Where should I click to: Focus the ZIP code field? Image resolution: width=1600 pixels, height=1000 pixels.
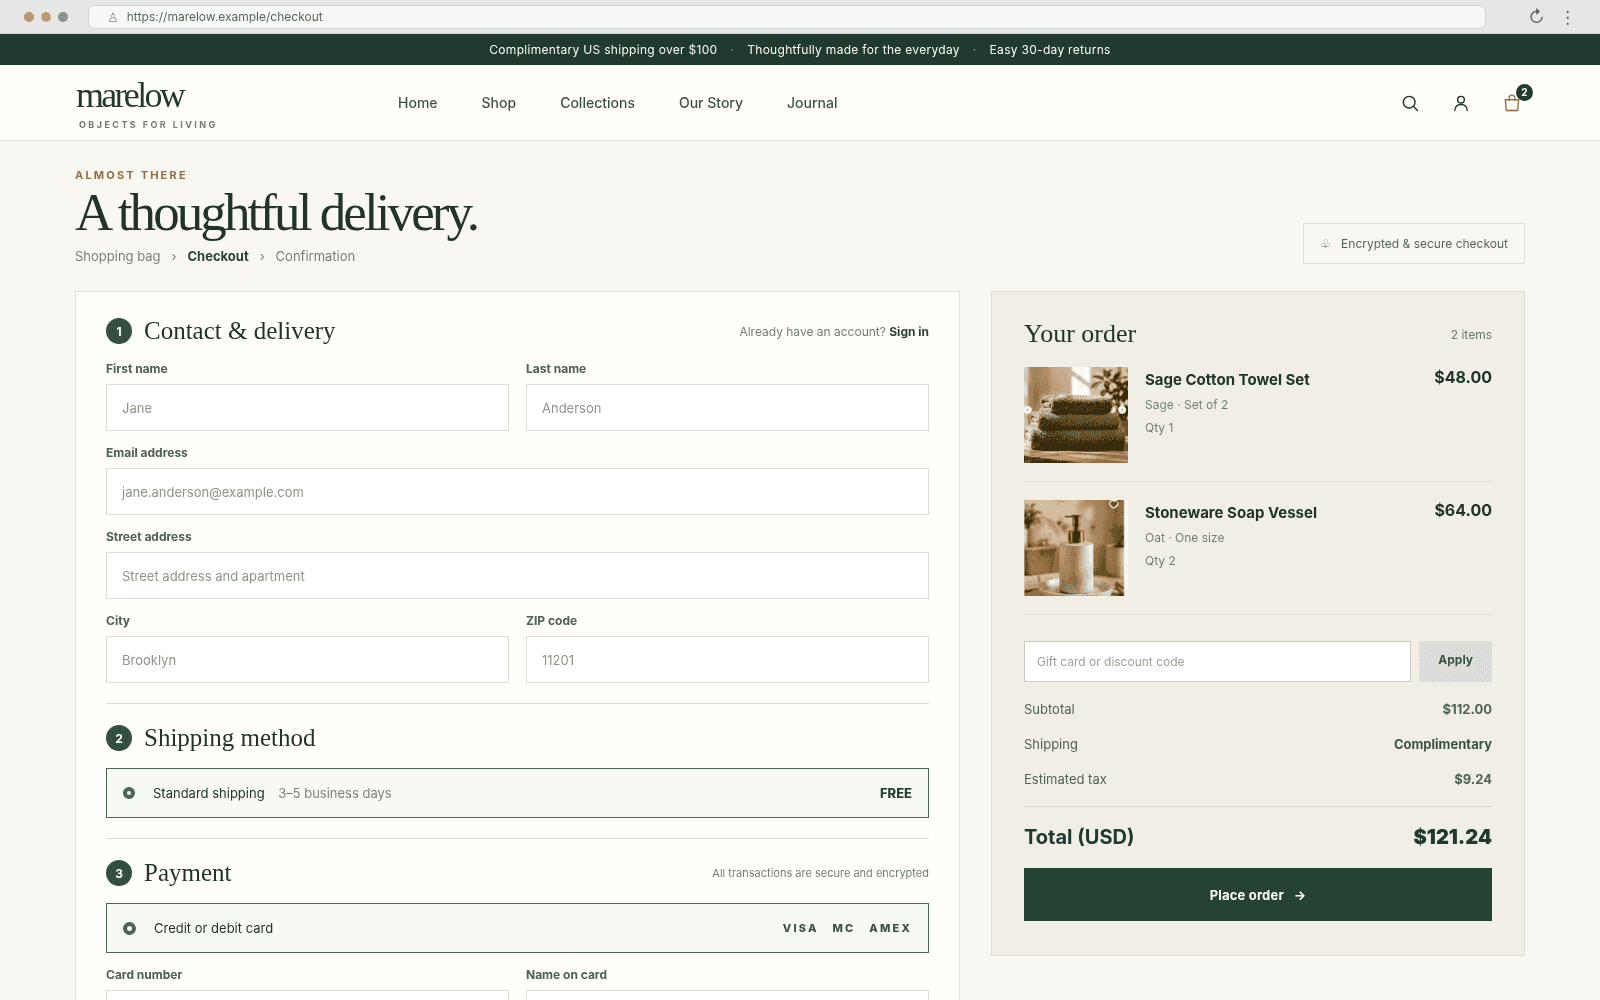pos(727,660)
